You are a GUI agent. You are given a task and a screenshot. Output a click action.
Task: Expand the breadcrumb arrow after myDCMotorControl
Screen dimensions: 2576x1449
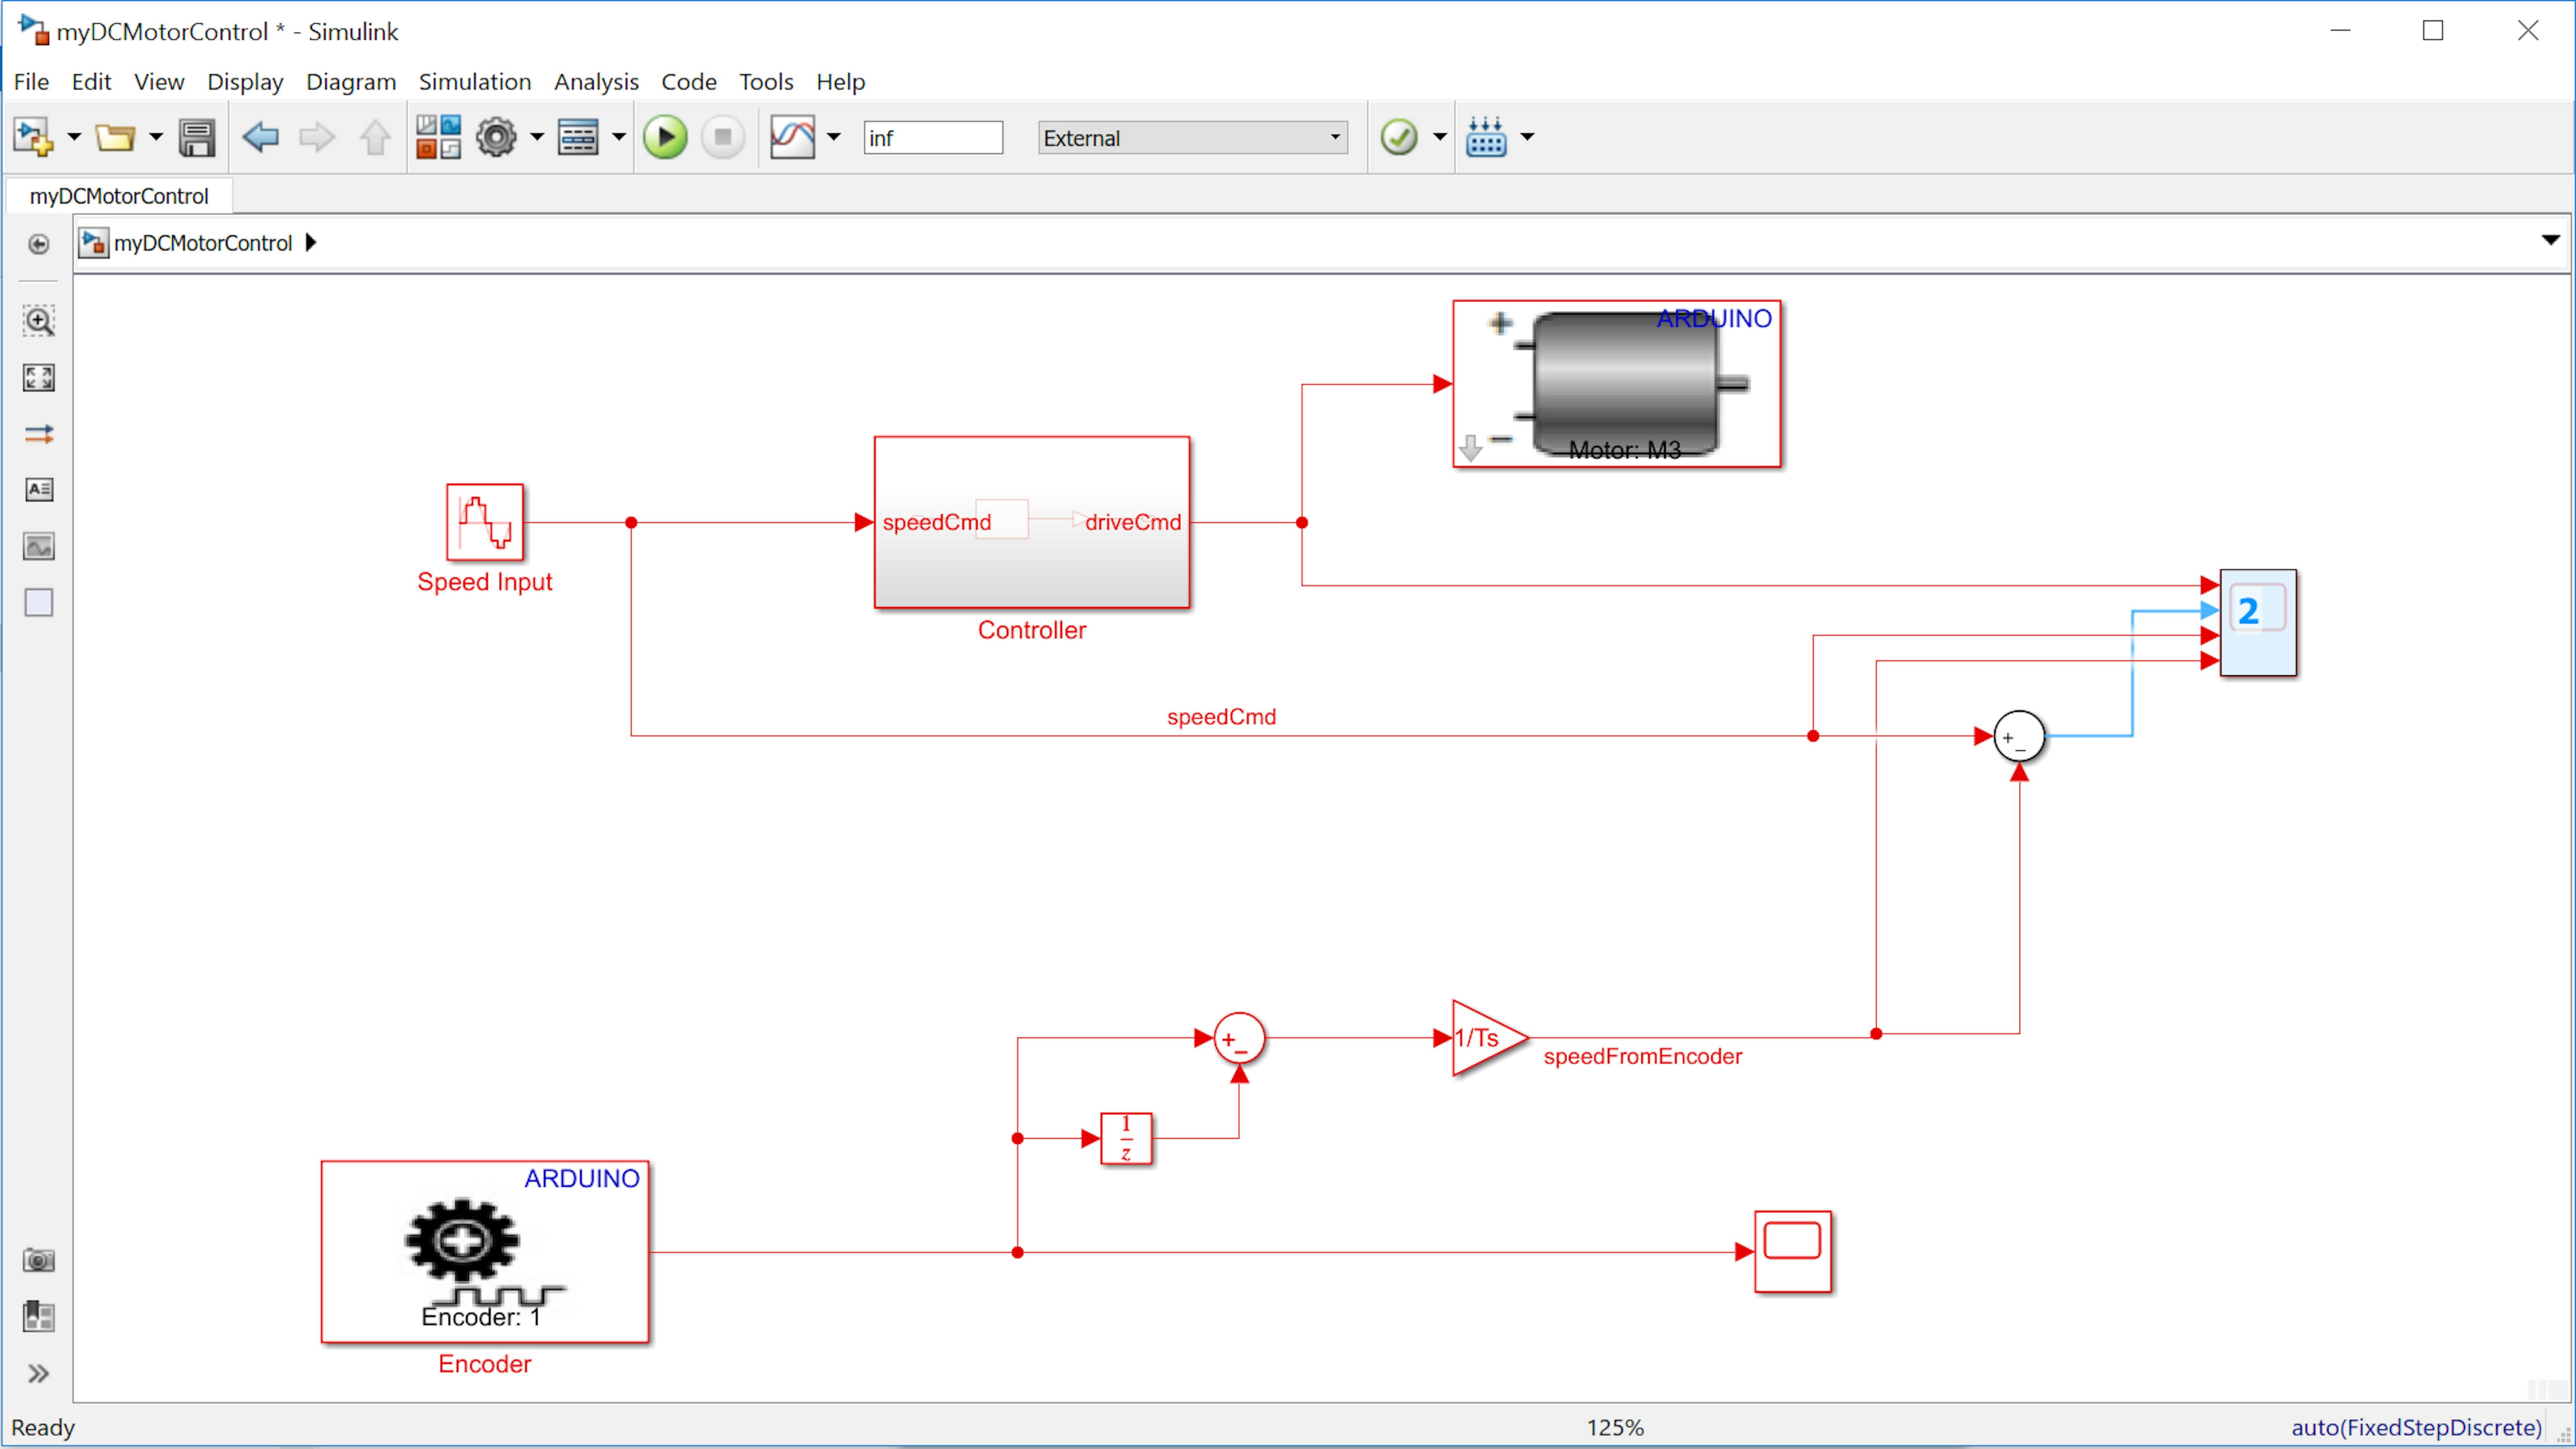(311, 243)
